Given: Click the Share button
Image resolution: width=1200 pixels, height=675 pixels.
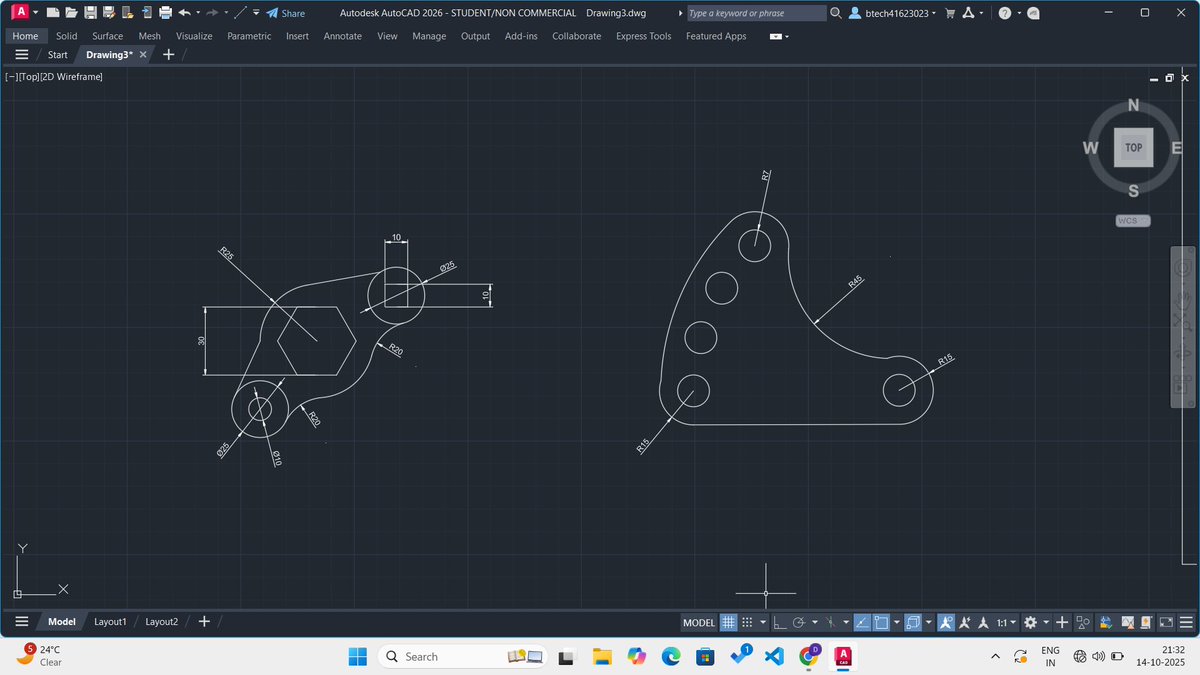Looking at the screenshot, I should [x=286, y=13].
